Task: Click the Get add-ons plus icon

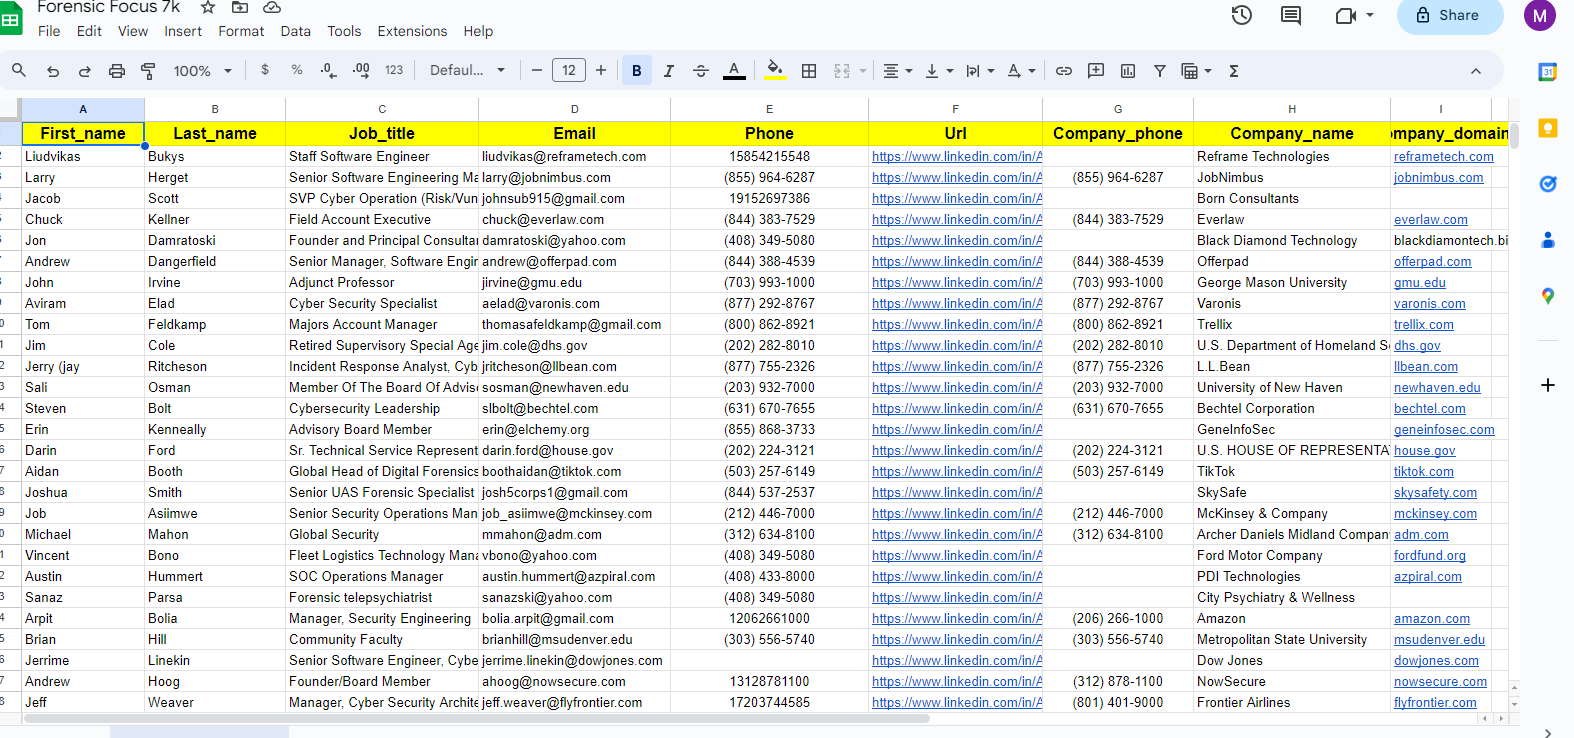Action: point(1548,385)
